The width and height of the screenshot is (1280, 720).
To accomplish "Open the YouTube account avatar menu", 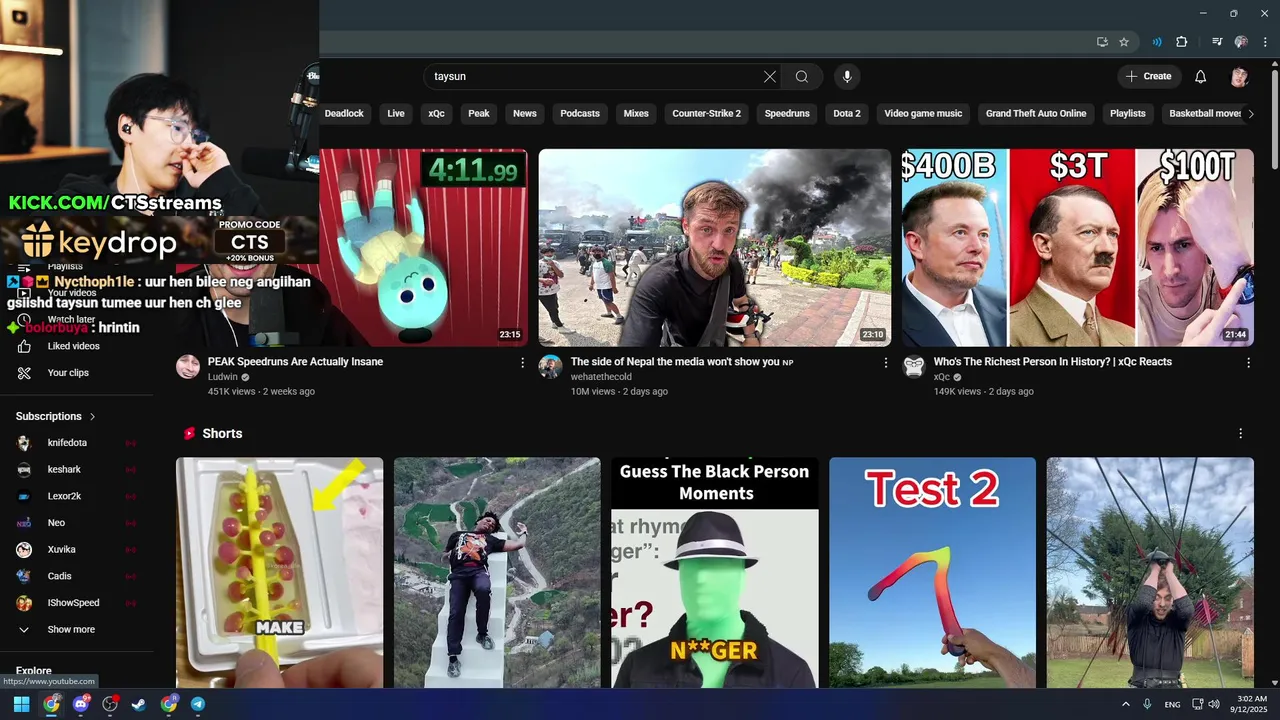I will tap(1240, 76).
